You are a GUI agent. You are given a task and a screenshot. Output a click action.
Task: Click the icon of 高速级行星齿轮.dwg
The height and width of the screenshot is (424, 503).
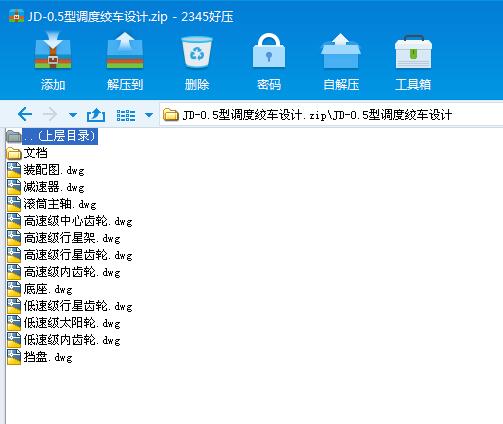coord(14,255)
